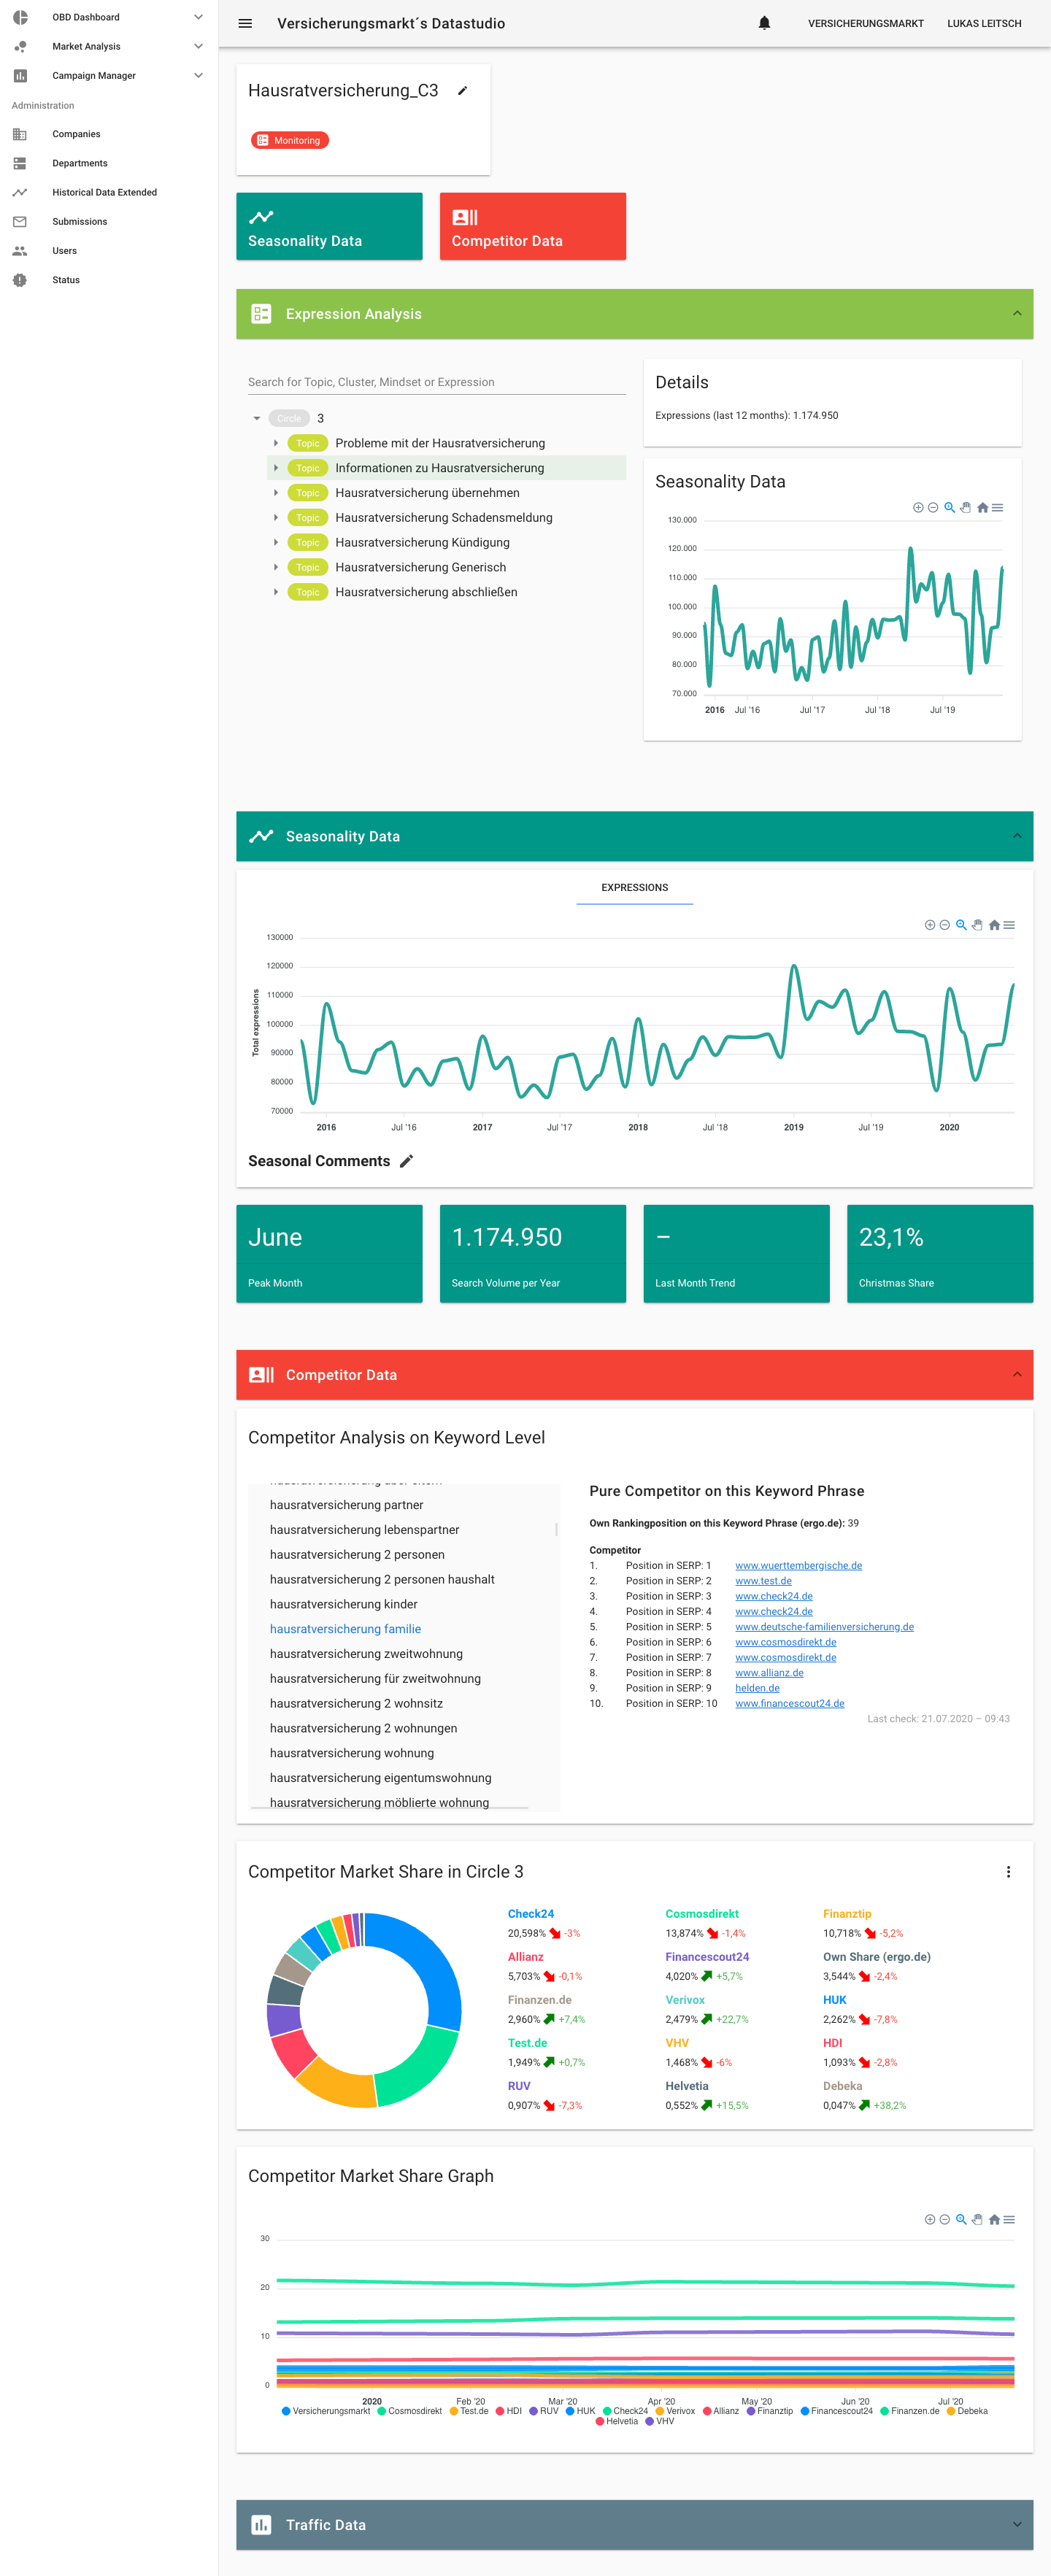Open www.wuerttembergische.de competitor link
The width and height of the screenshot is (1051, 2576).
798,1565
